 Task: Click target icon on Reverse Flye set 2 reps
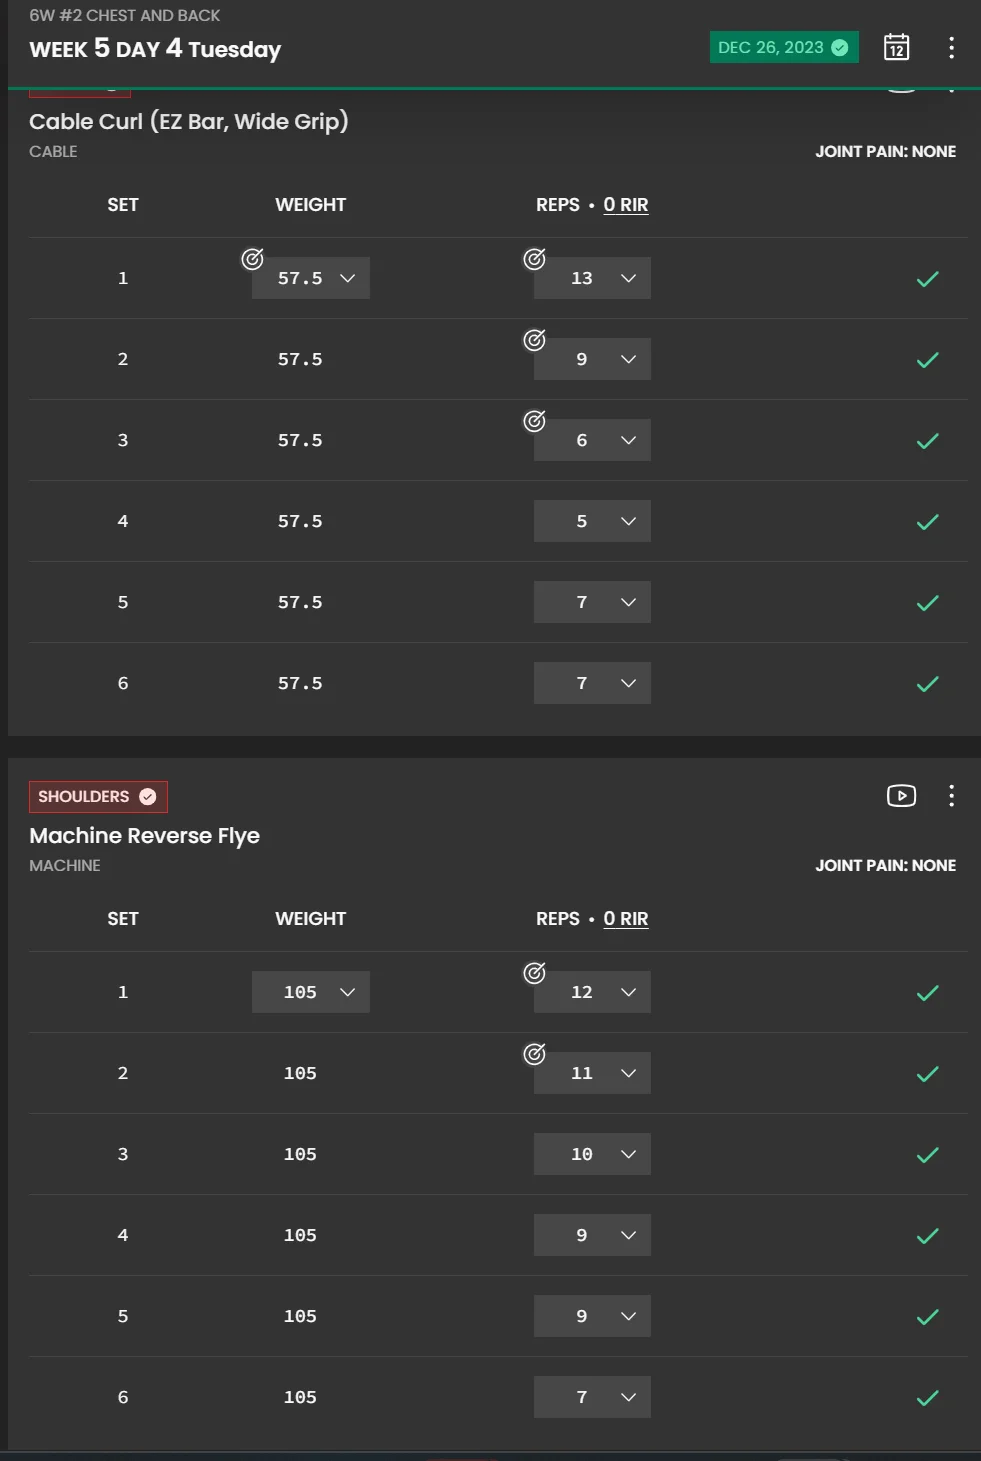point(535,1054)
